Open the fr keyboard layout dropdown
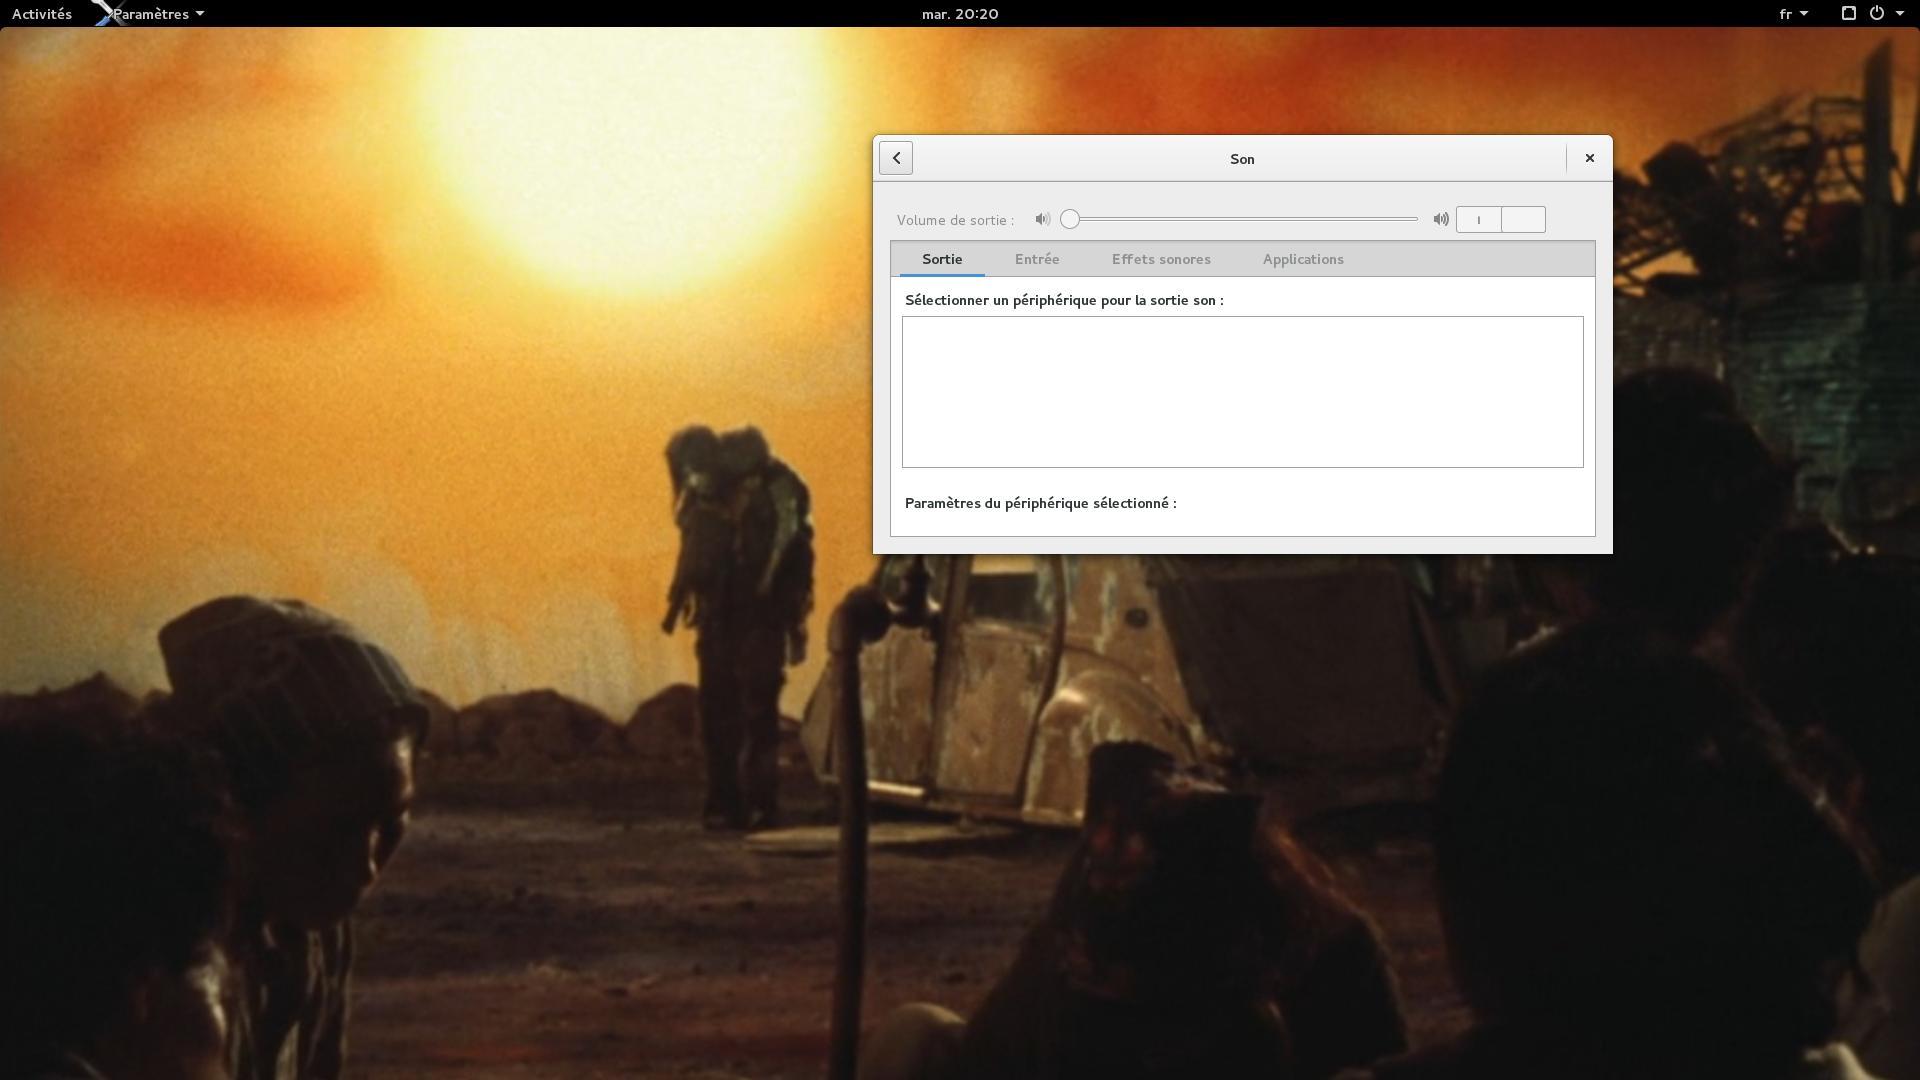Image resolution: width=1920 pixels, height=1080 pixels. point(1792,14)
